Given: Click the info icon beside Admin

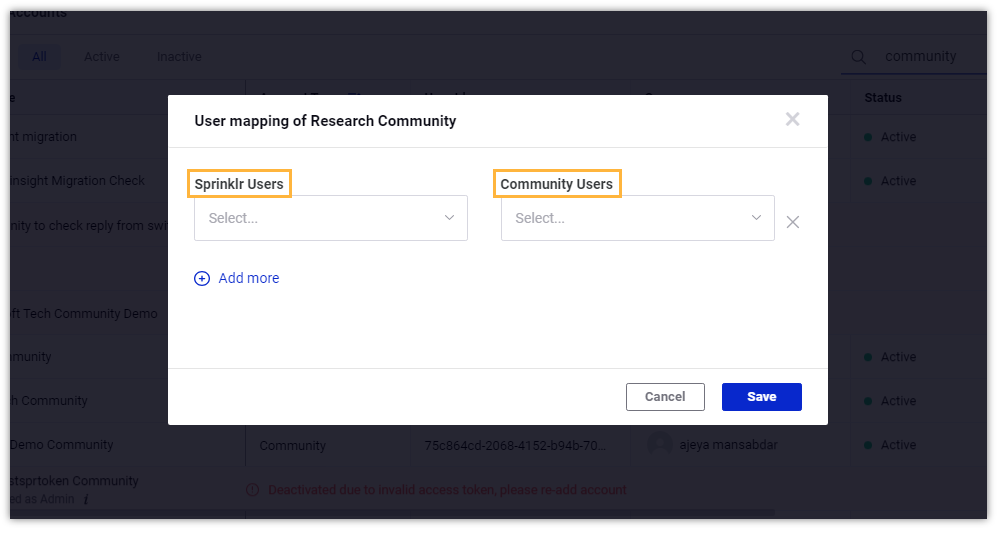Looking at the screenshot, I should tap(86, 499).
